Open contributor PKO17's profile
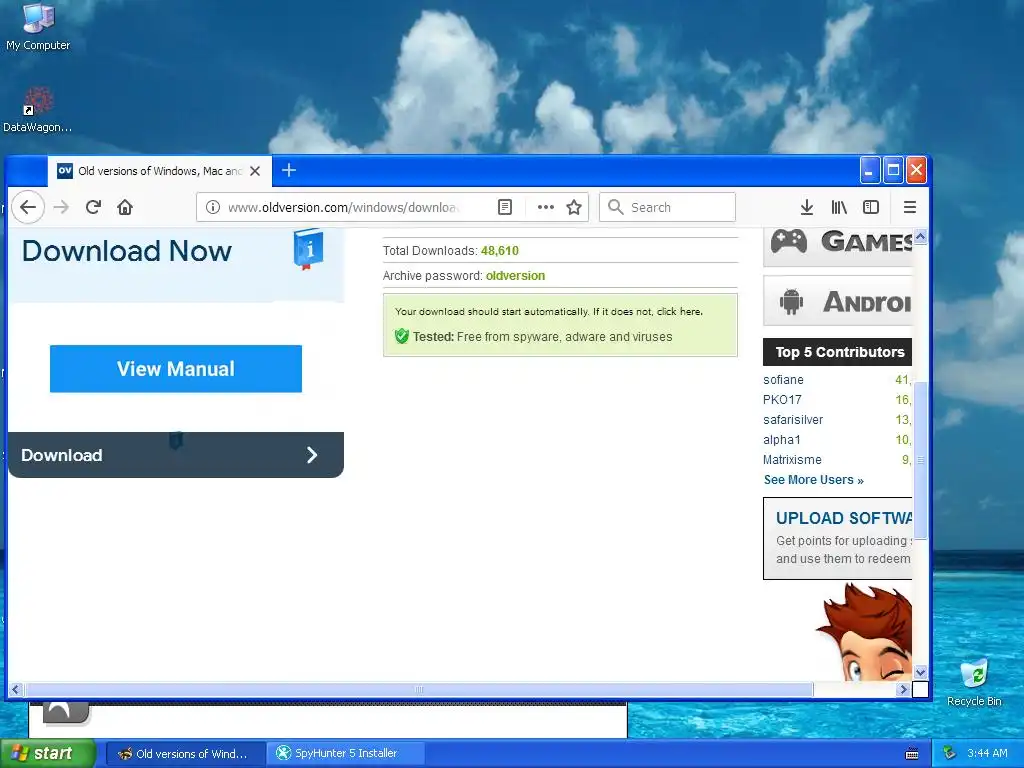Viewport: 1024px width, 768px height. tap(782, 400)
